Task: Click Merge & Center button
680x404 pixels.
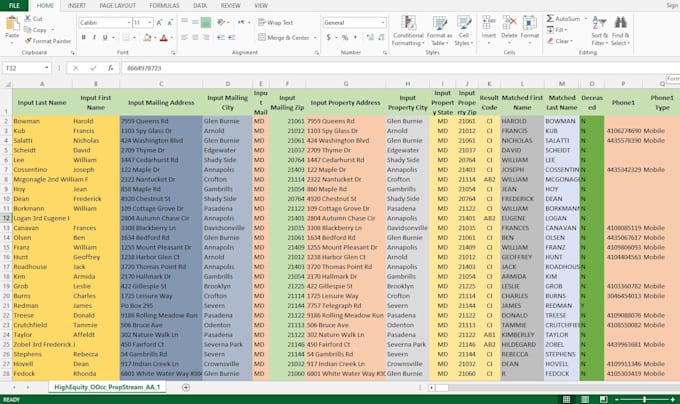Action: click(284, 38)
